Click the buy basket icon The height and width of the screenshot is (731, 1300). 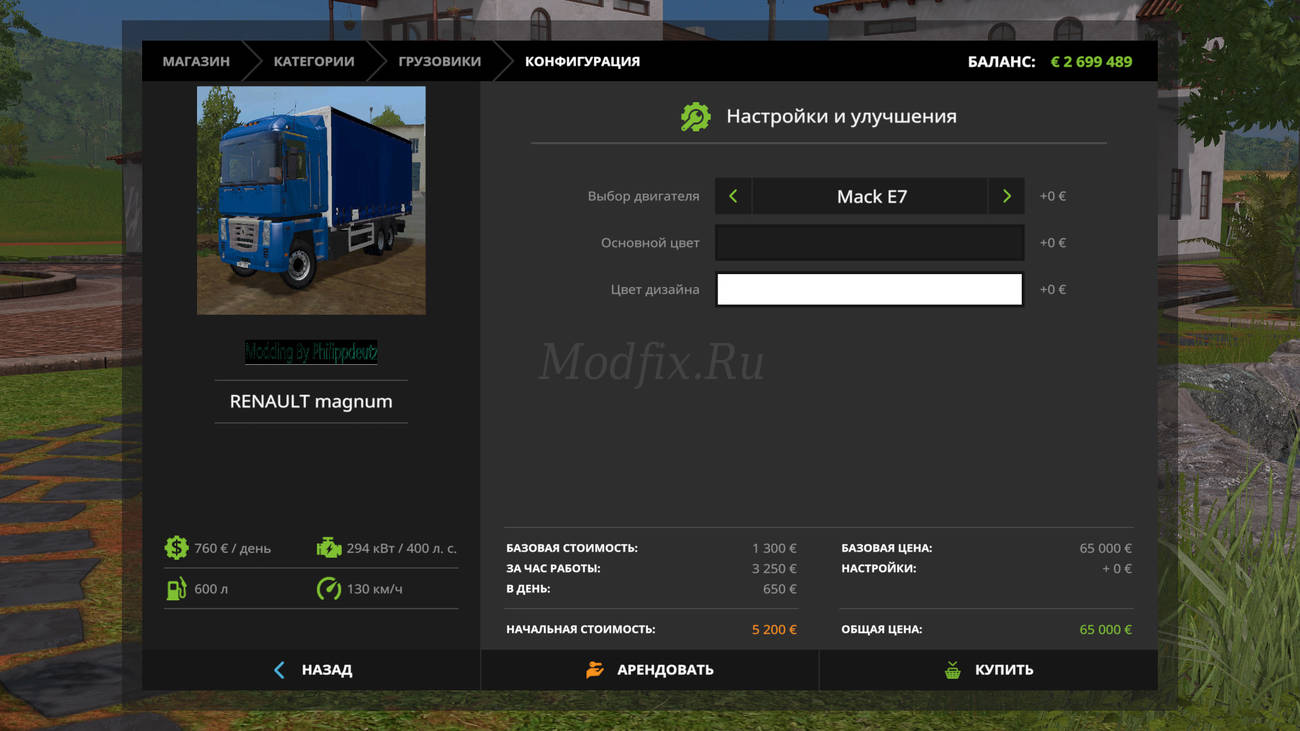952,670
